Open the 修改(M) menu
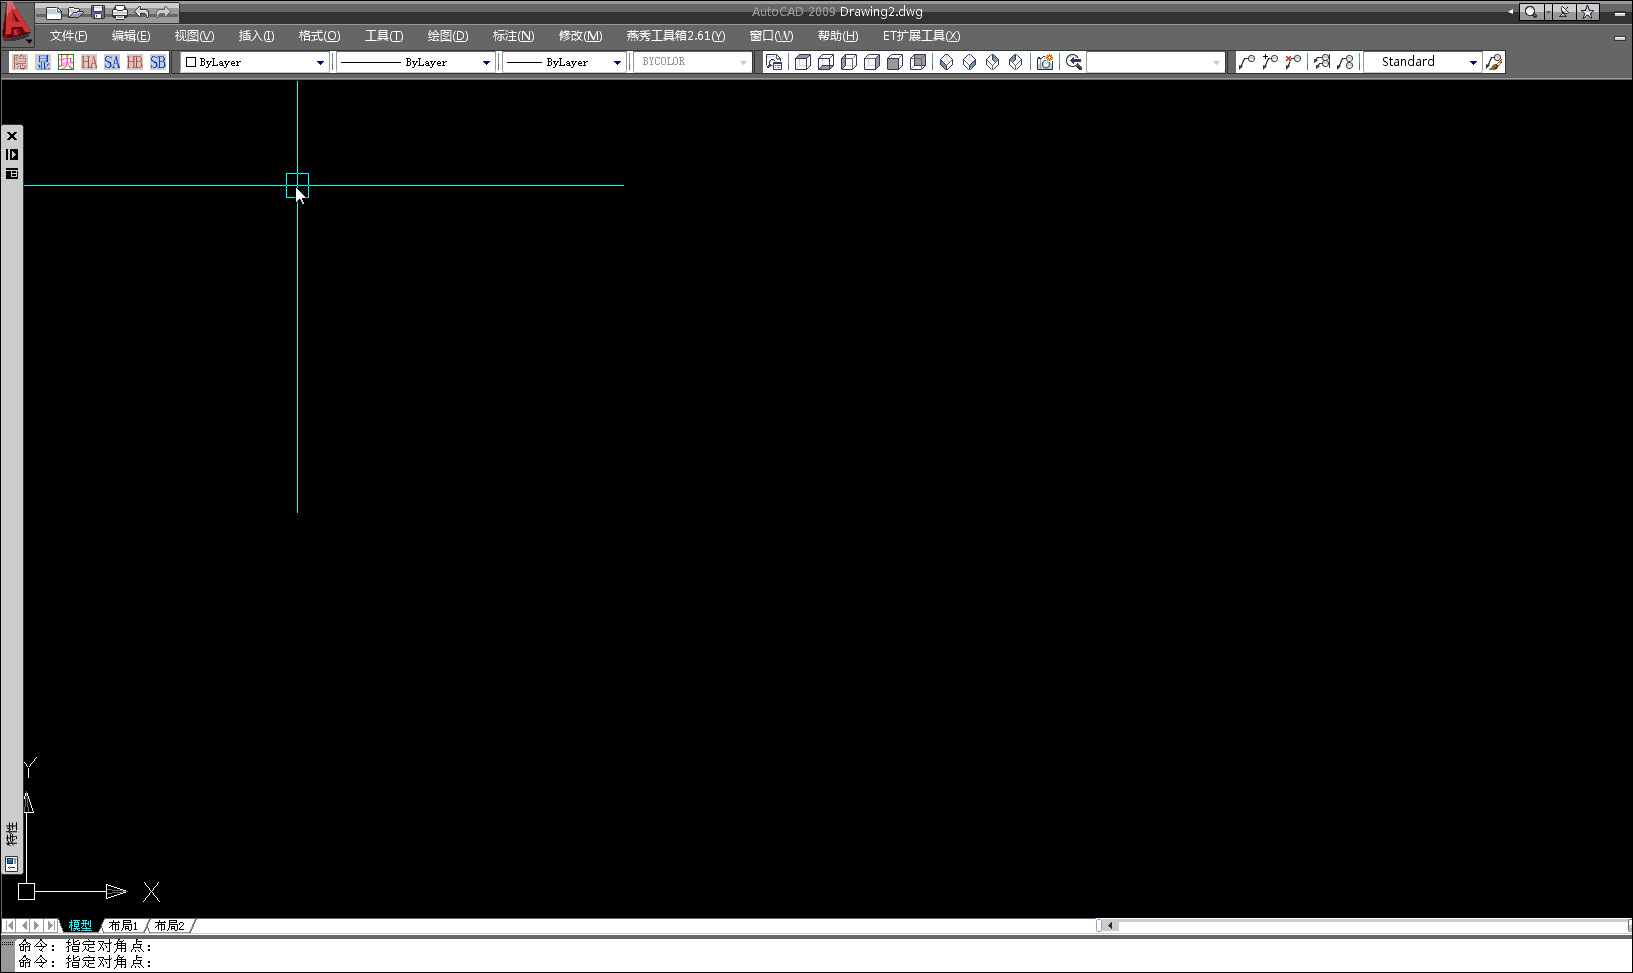 [580, 36]
